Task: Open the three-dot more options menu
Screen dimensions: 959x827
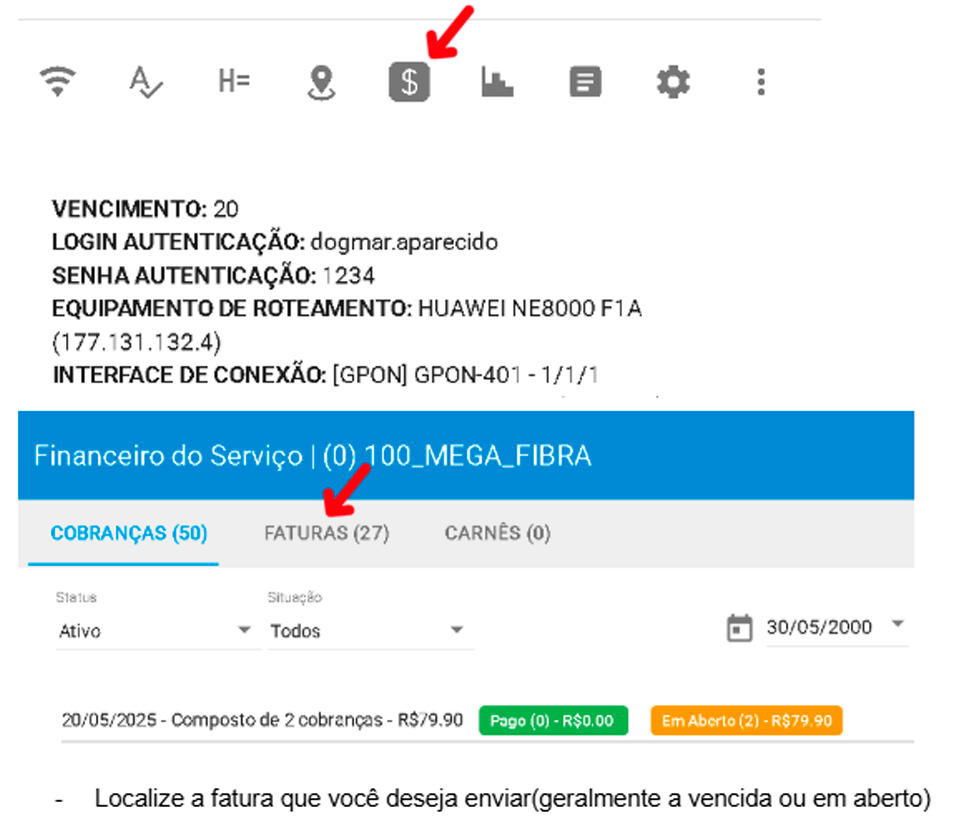Action: tap(761, 82)
